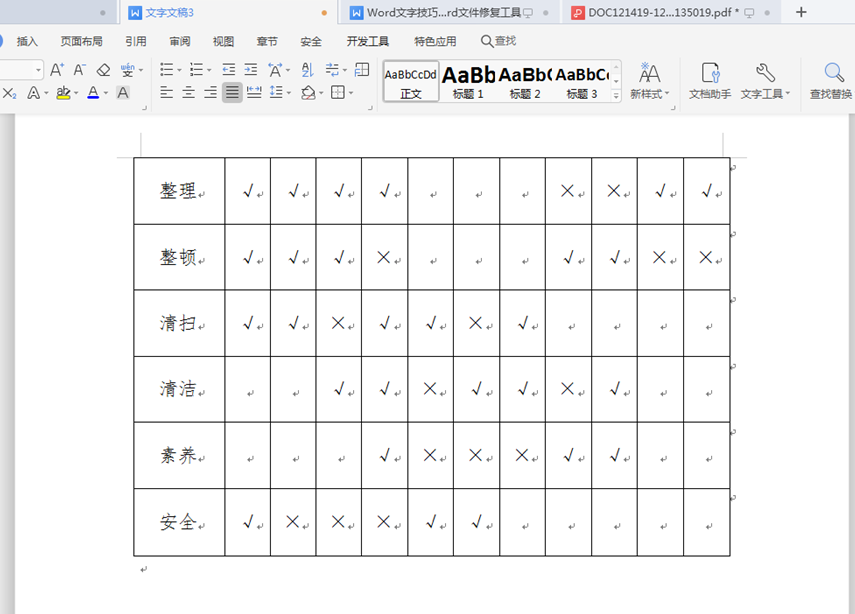
Task: Click the text effects outlined A icon
Action: [34, 93]
